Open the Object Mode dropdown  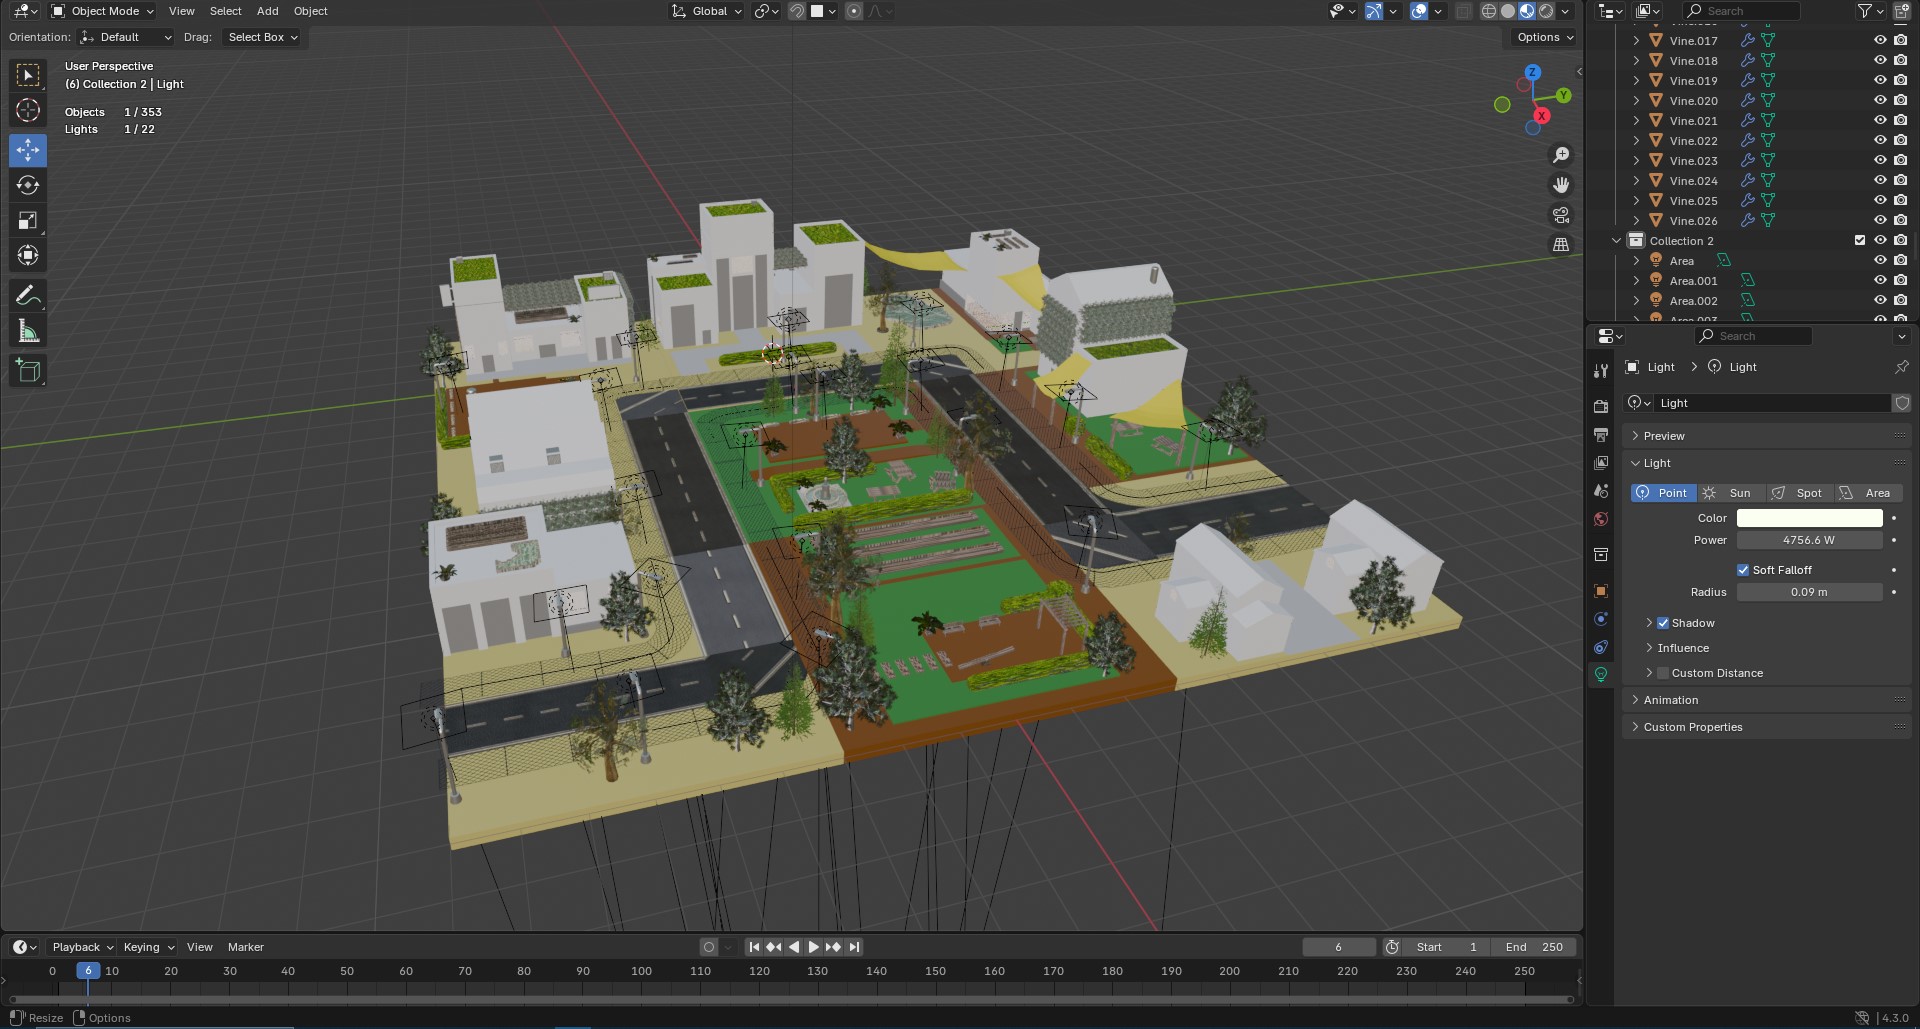point(103,11)
